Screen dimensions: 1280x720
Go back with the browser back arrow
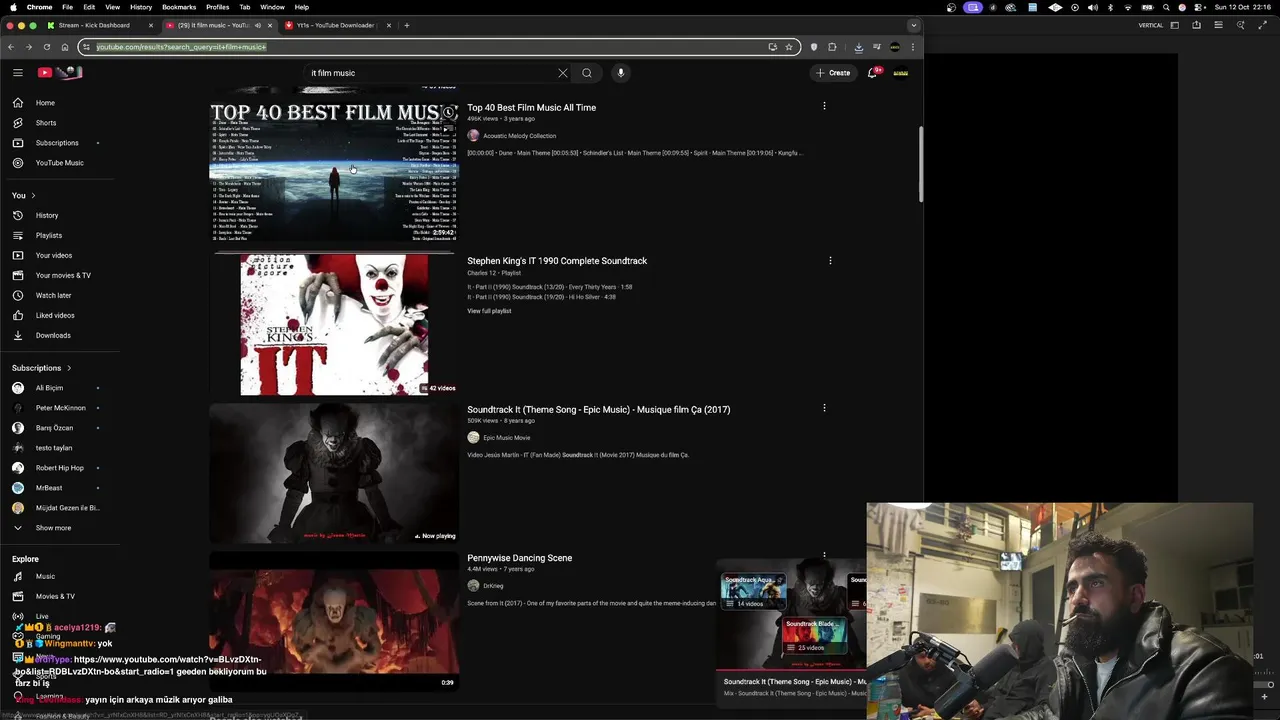(x=11, y=47)
